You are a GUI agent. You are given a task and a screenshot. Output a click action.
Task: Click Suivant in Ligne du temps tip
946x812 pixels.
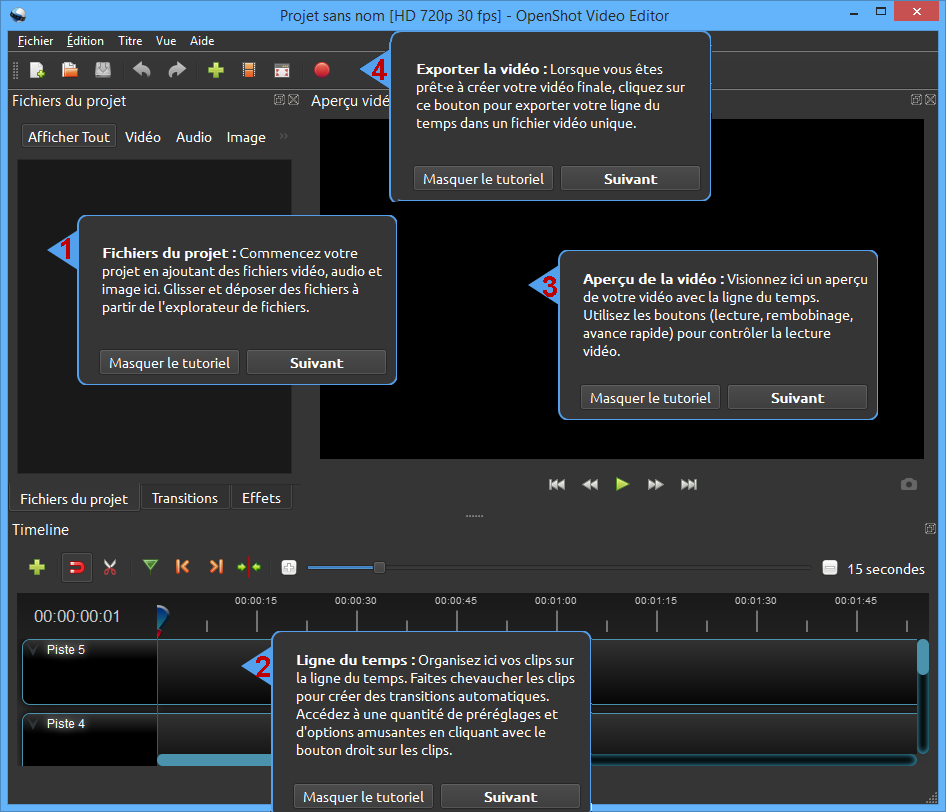pyautogui.click(x=510, y=796)
